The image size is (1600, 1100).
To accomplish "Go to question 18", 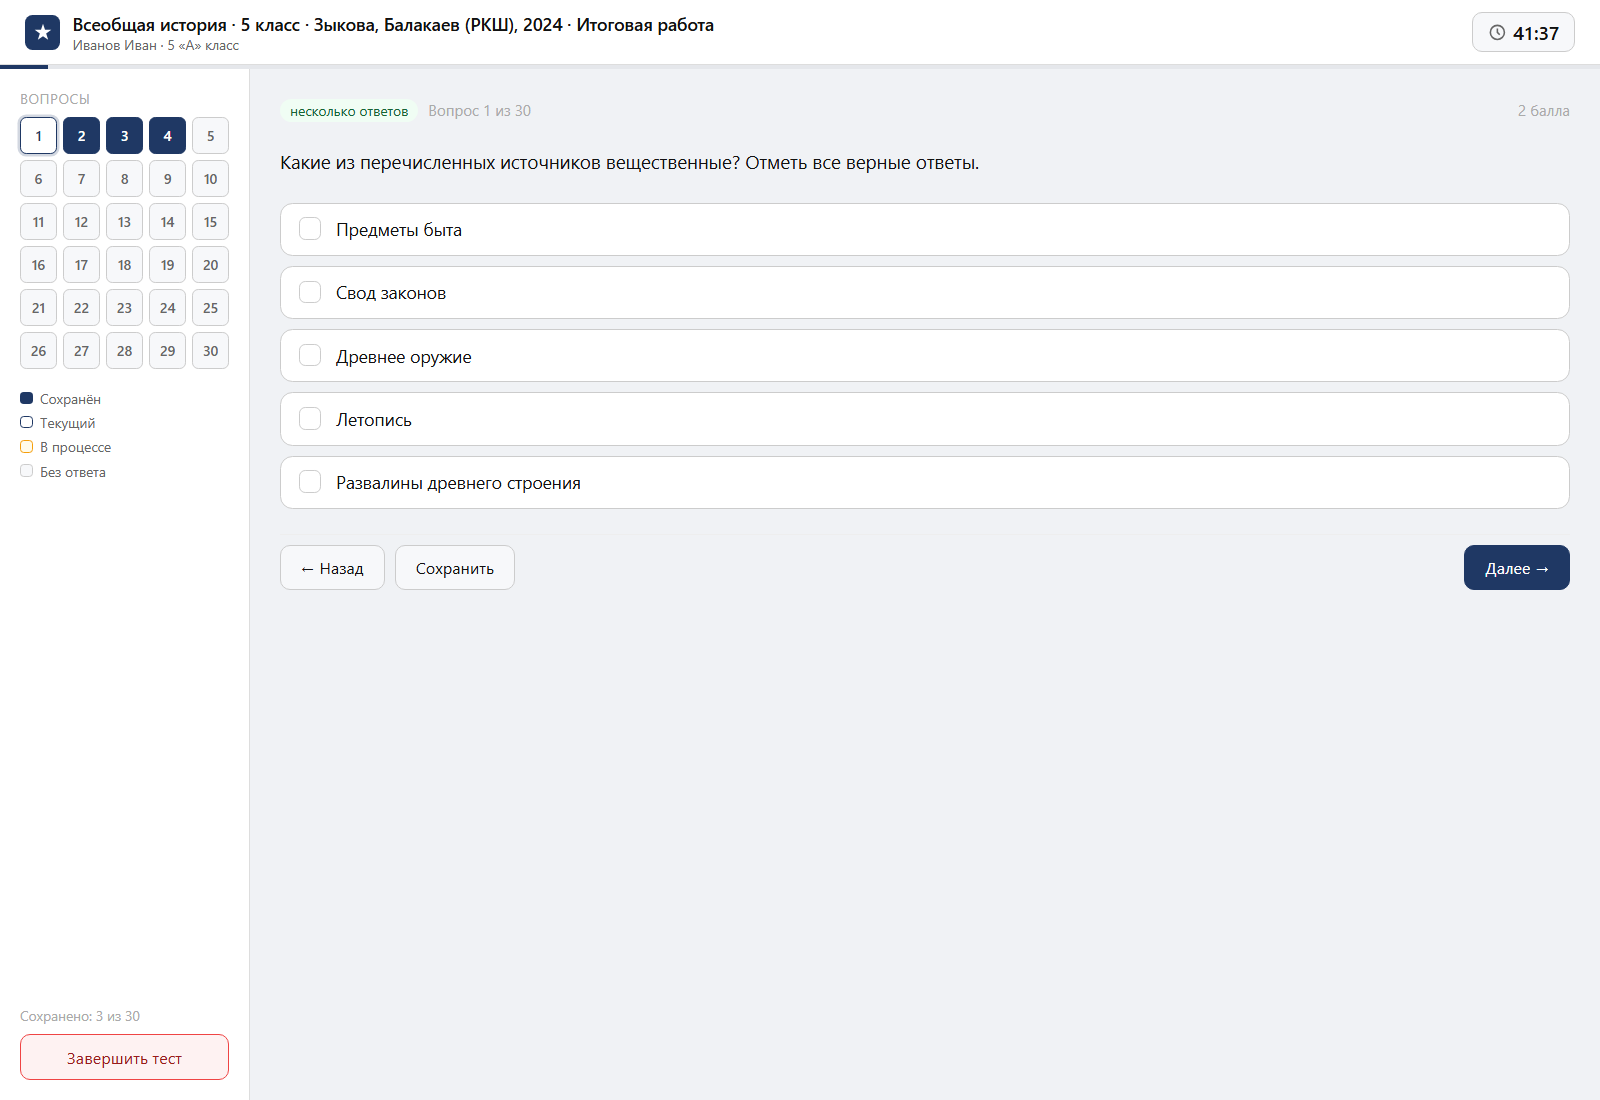I will click(x=124, y=265).
